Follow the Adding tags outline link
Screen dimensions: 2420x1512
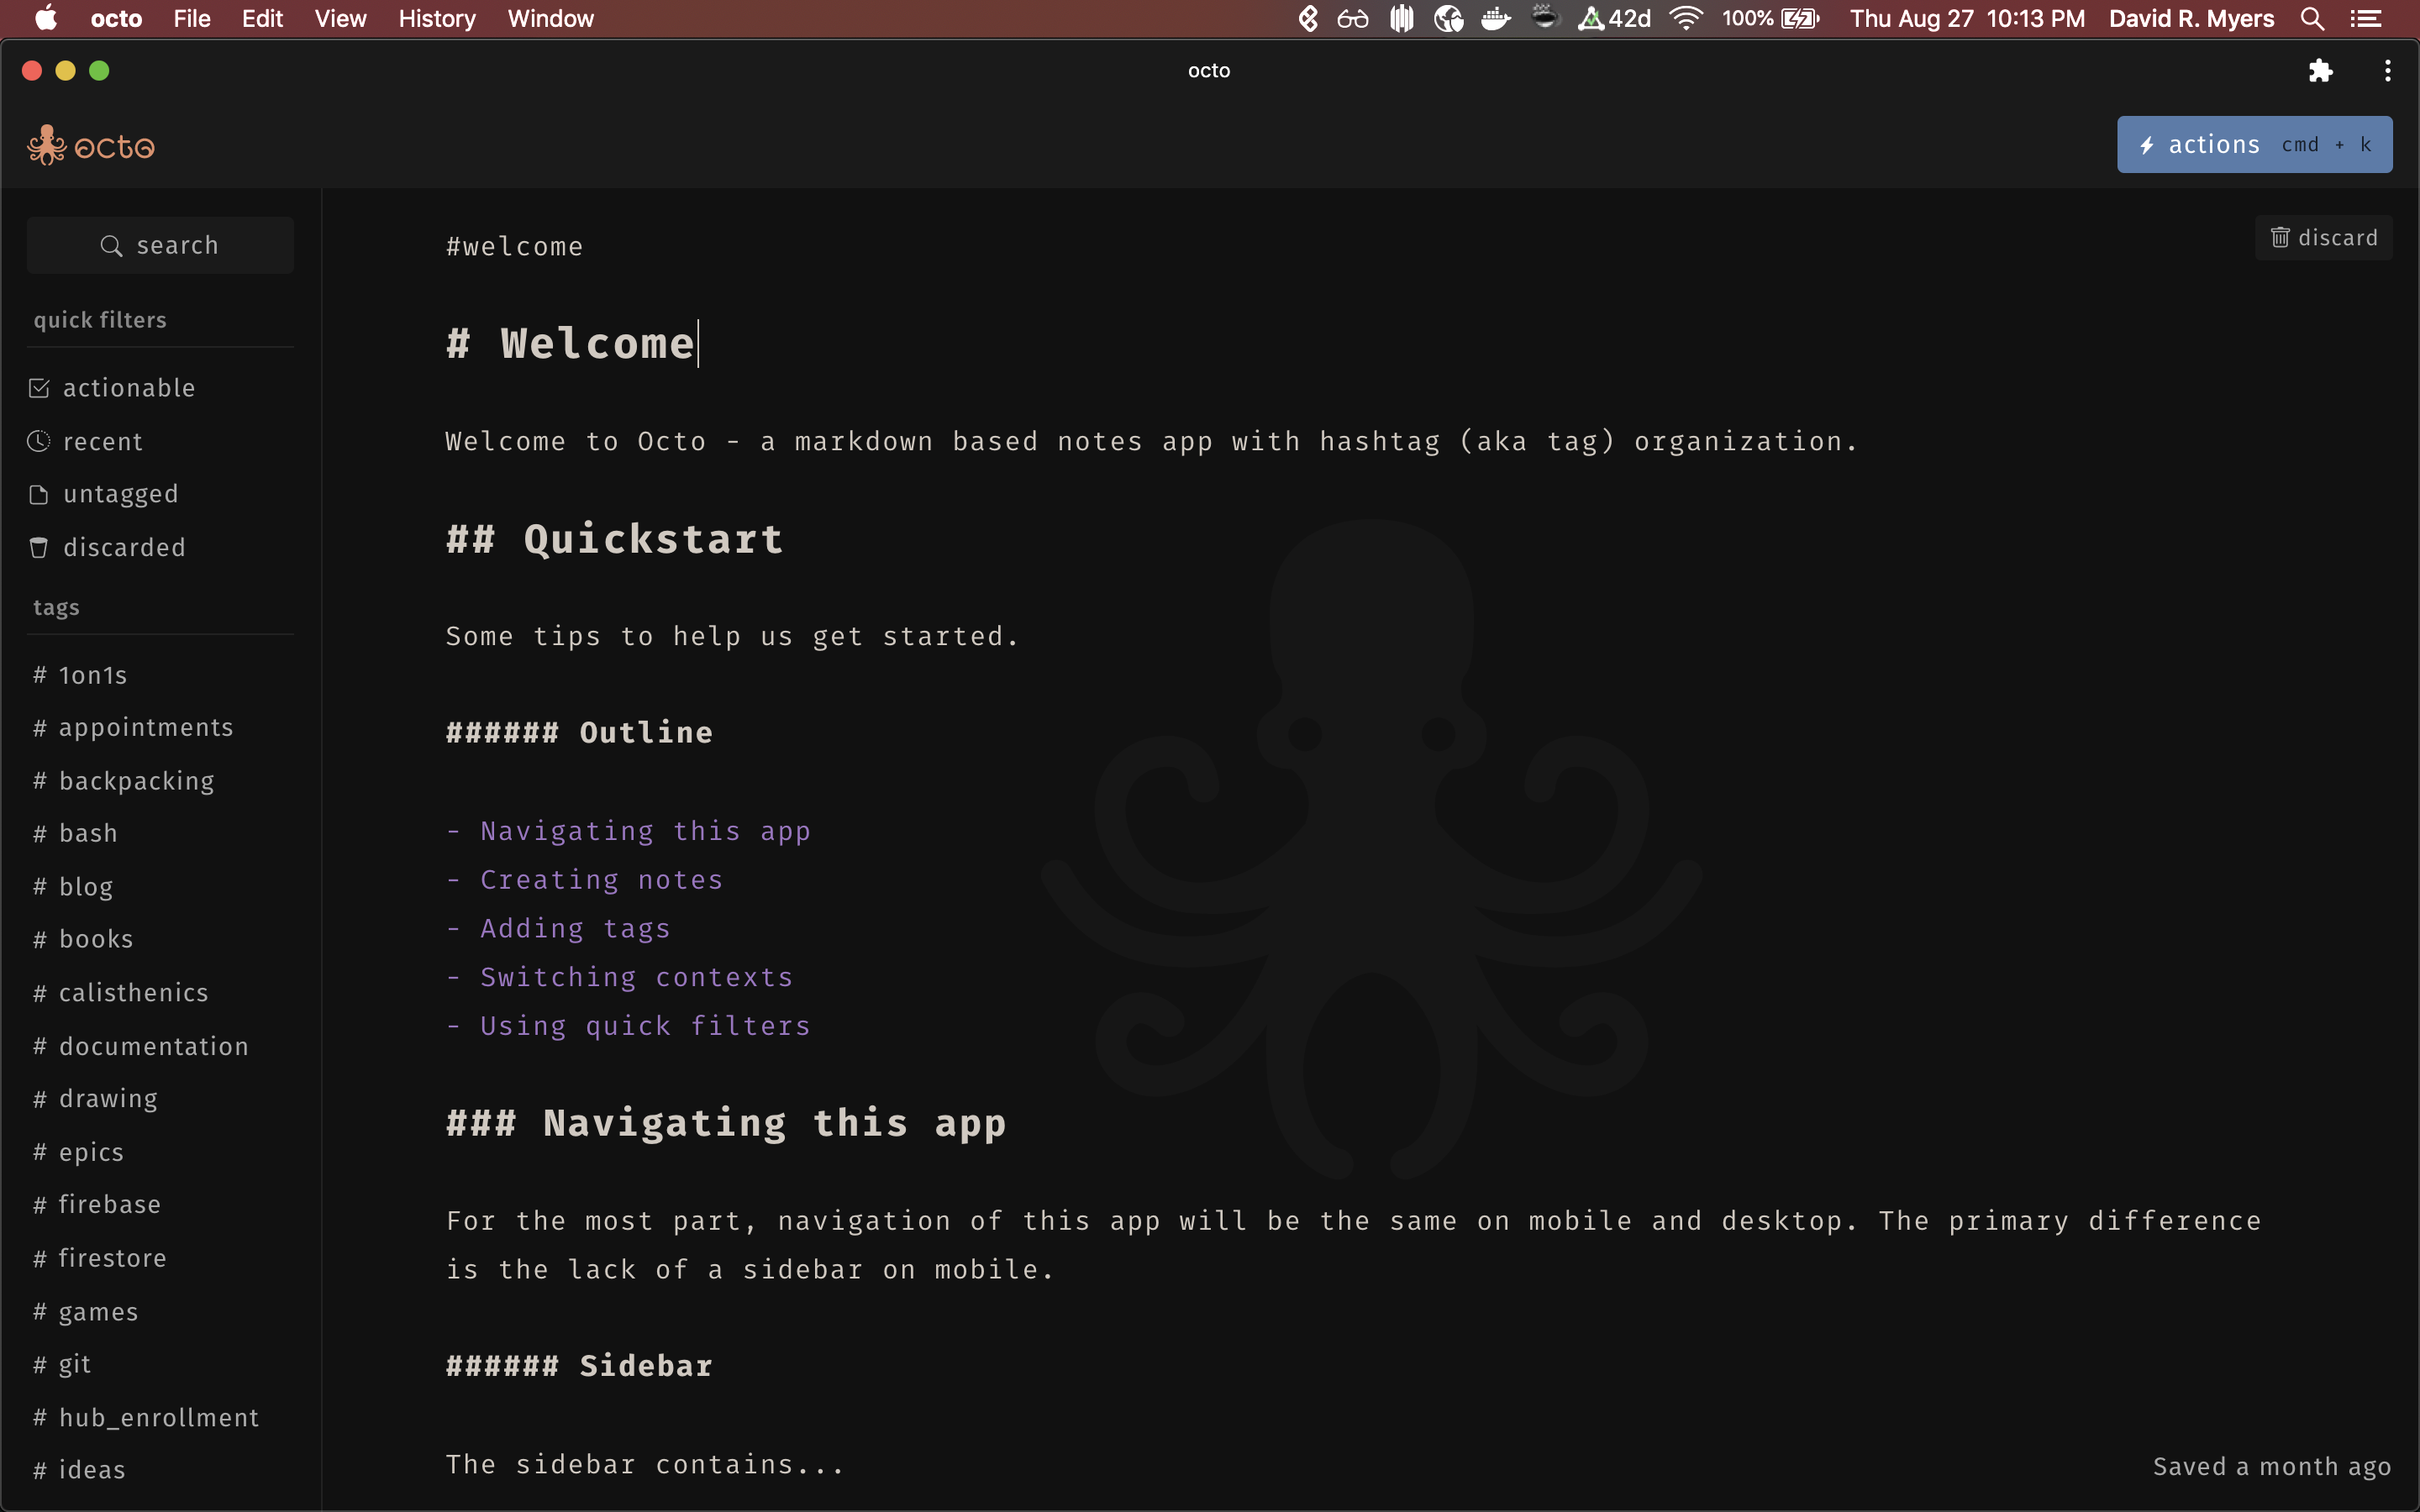575,929
